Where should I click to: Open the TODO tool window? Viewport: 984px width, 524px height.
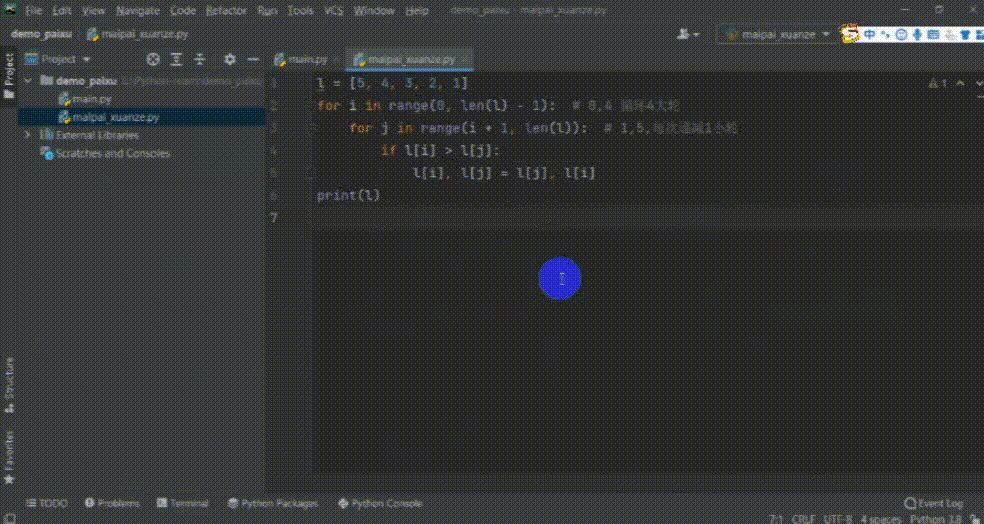click(x=46, y=503)
